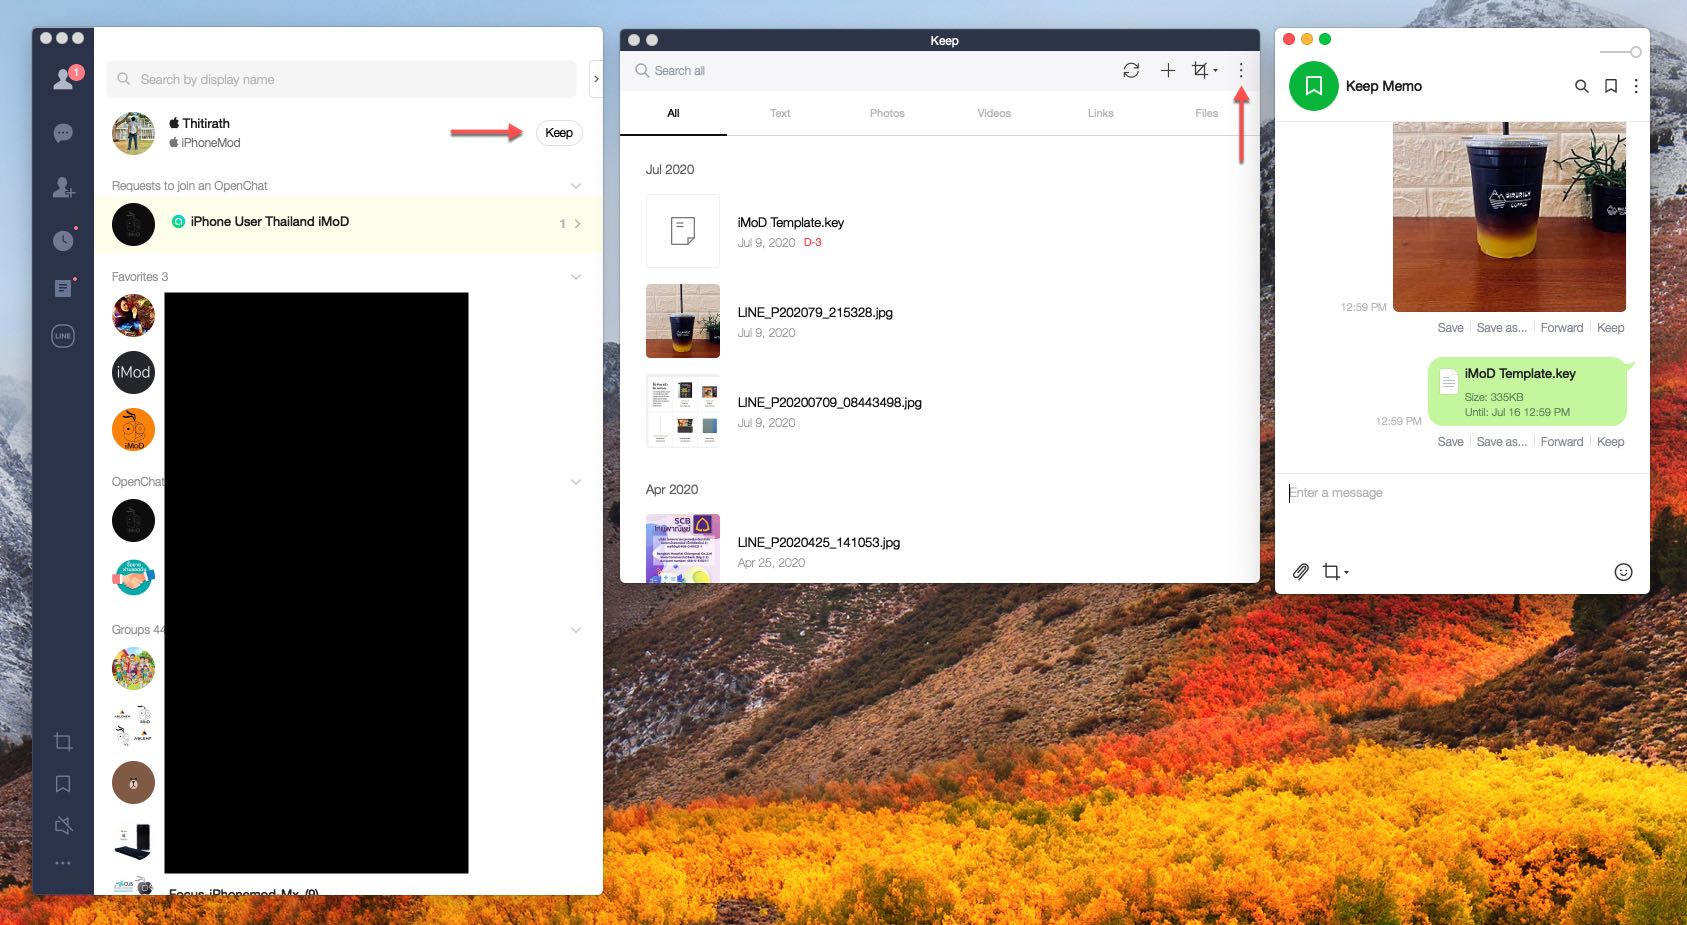Toggle notifications mute icon in sidebar

click(x=63, y=825)
